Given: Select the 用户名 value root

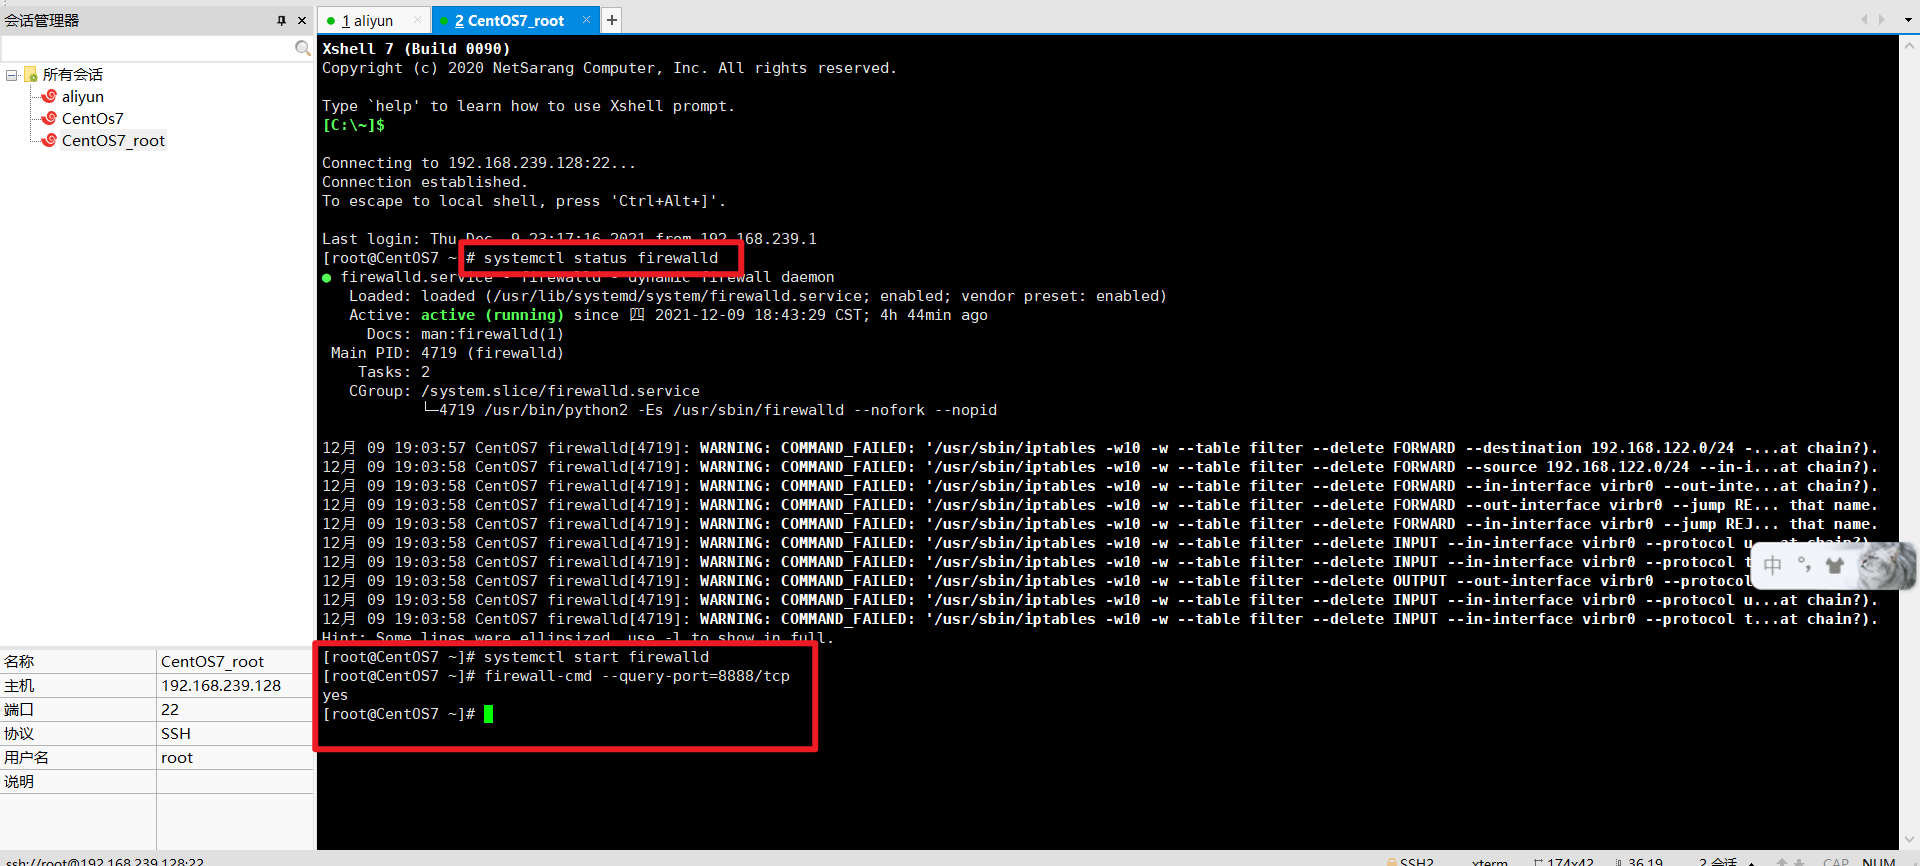Looking at the screenshot, I should click(177, 758).
